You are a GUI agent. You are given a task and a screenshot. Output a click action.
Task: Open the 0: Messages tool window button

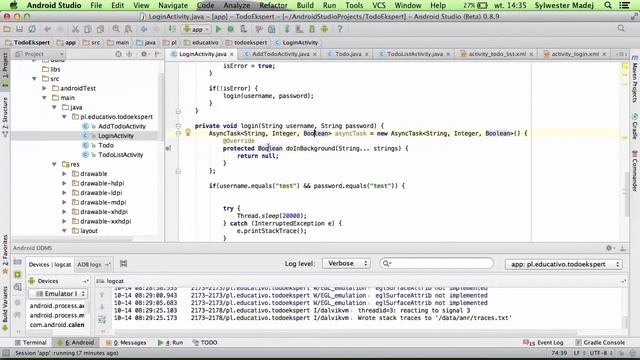pos(126,342)
